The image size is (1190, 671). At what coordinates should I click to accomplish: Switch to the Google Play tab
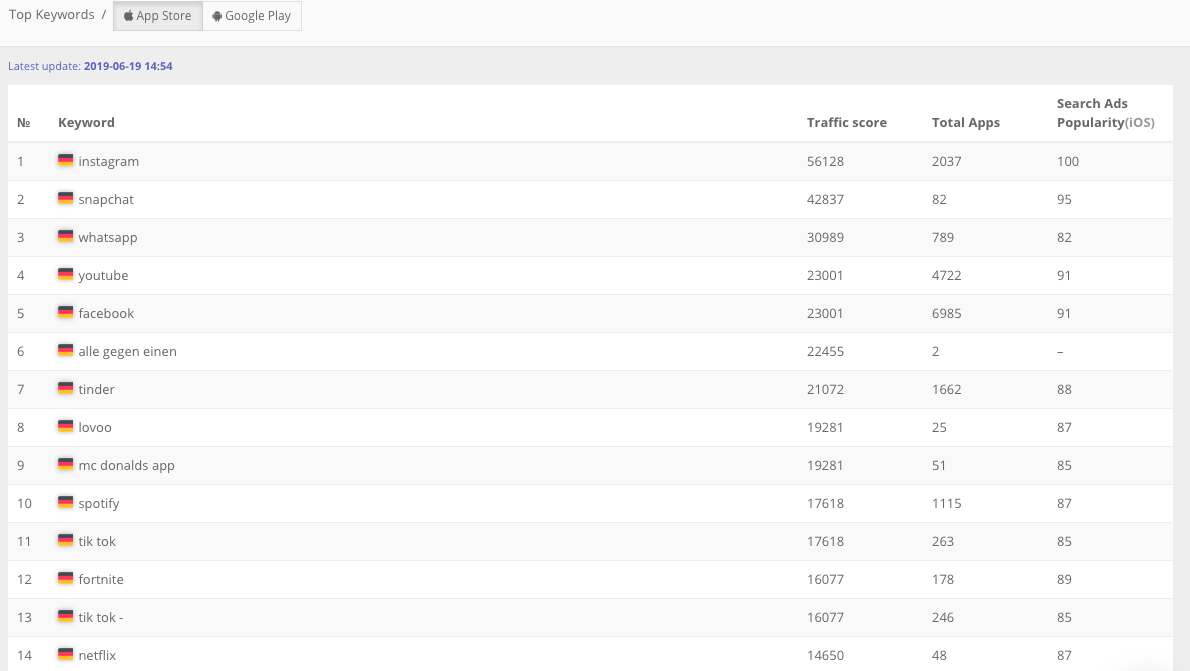[x=252, y=16]
